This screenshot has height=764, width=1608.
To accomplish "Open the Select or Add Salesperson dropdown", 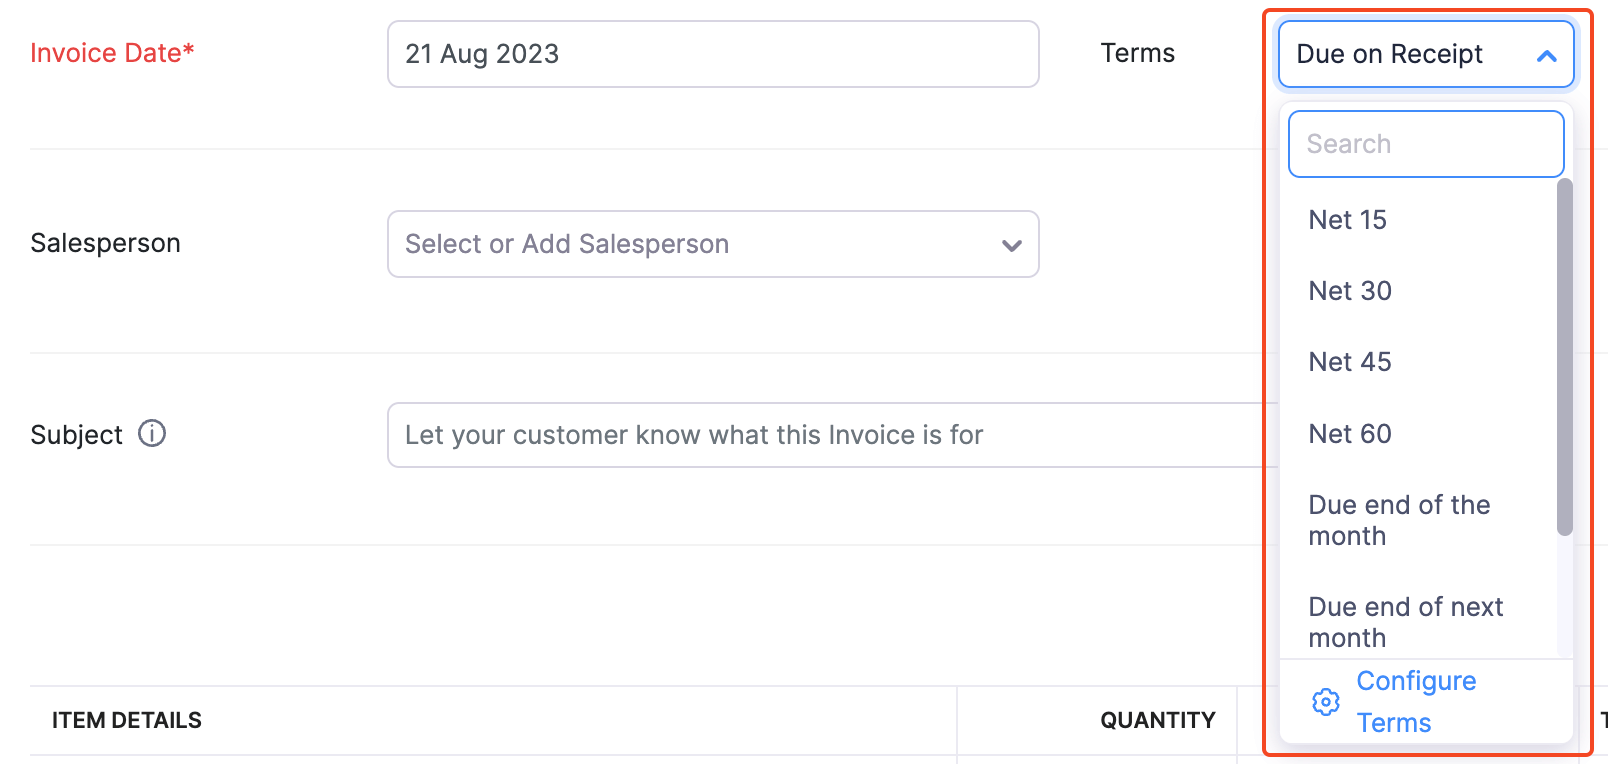I will (x=713, y=244).
